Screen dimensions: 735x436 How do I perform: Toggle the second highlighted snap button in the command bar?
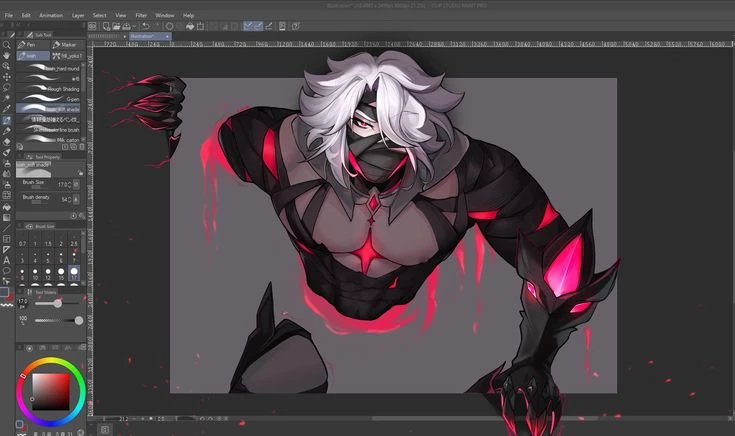[x=257, y=26]
